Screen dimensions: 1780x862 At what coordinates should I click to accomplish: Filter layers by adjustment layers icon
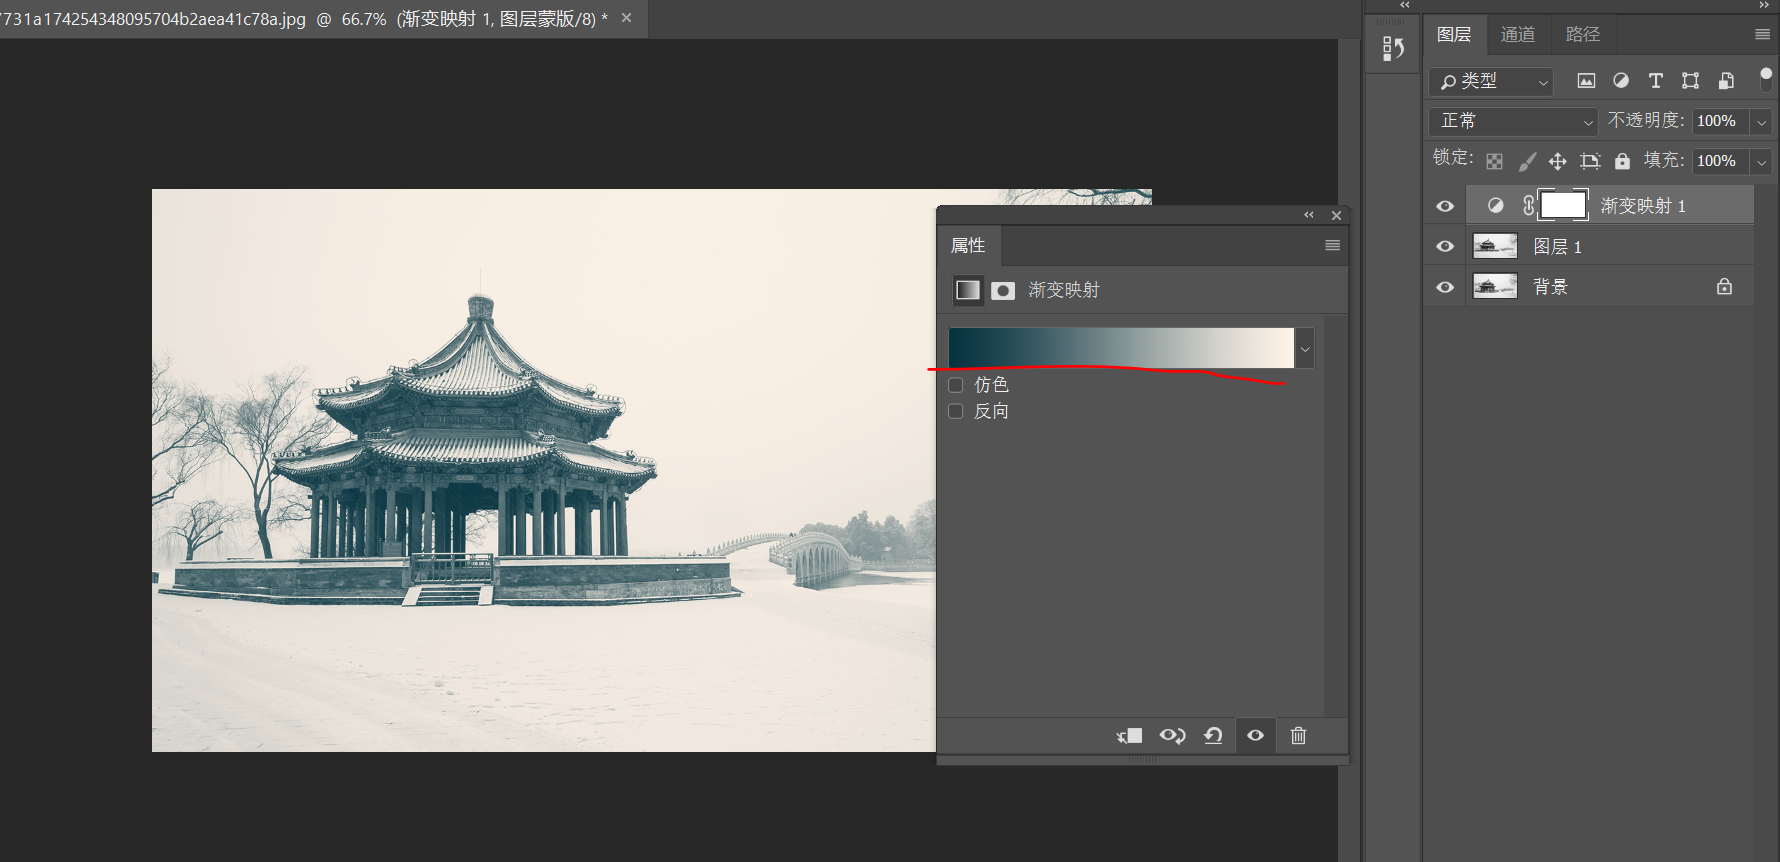click(1621, 81)
